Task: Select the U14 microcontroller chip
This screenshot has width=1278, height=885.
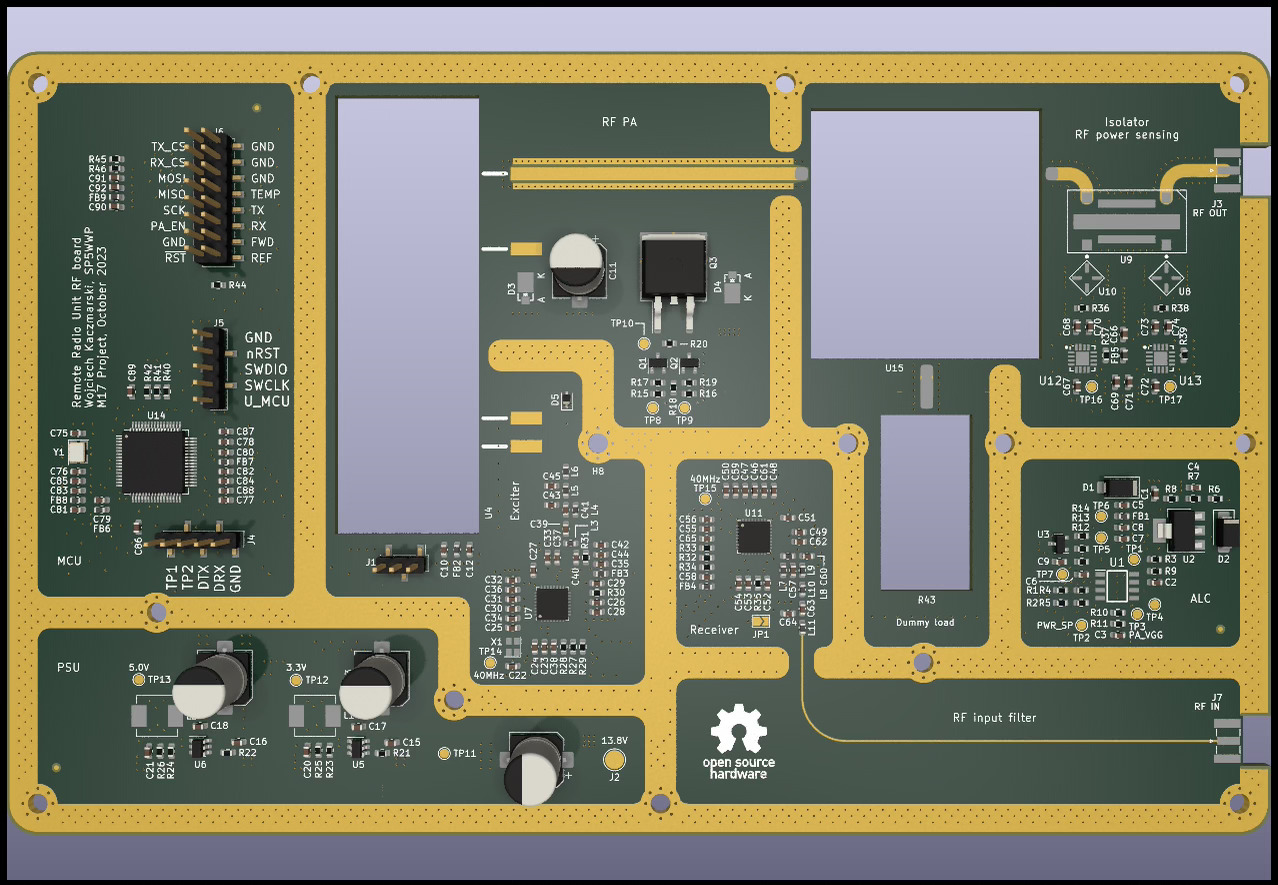Action: [x=153, y=463]
